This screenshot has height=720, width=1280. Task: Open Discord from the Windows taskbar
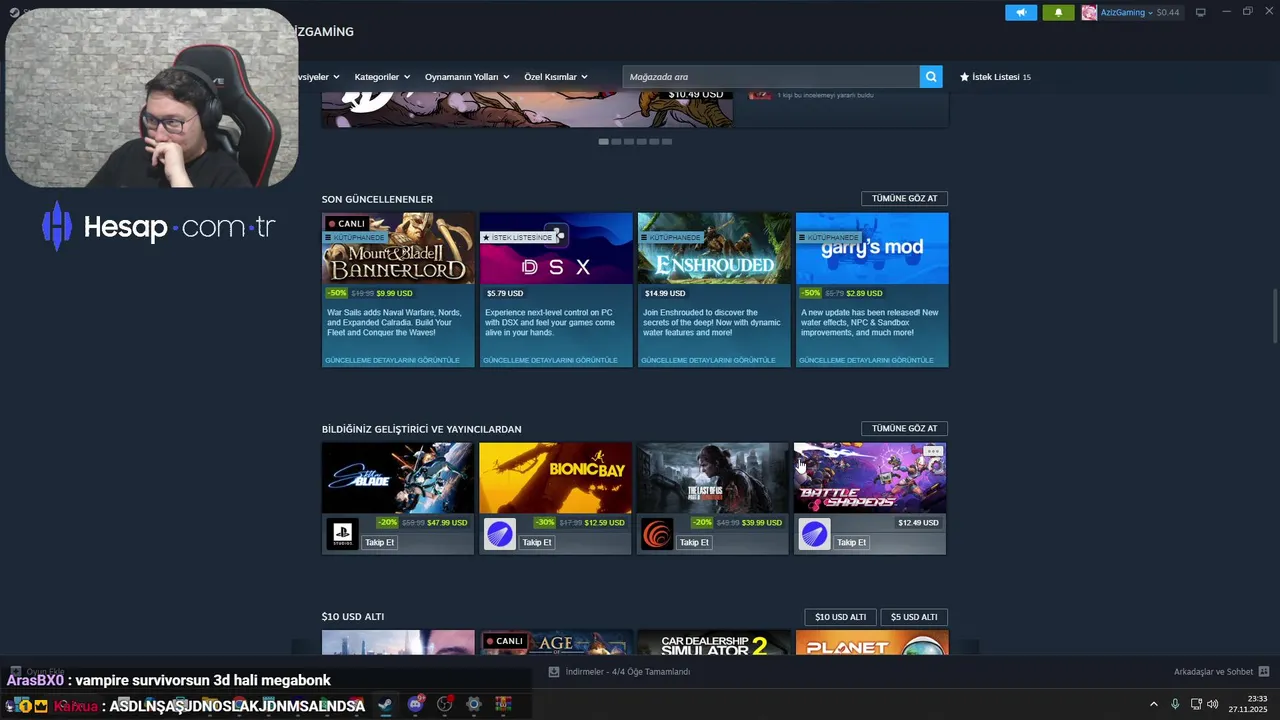tap(415, 705)
